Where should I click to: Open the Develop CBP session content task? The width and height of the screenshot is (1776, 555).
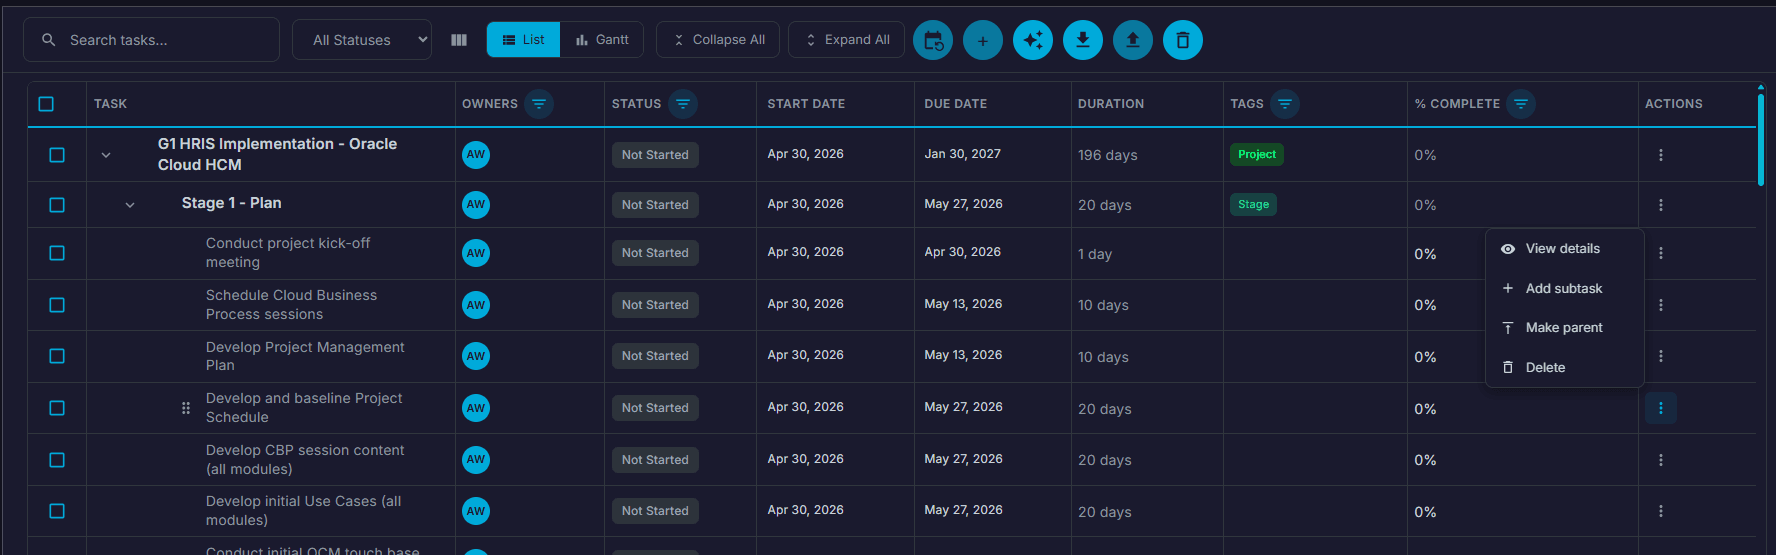[305, 460]
